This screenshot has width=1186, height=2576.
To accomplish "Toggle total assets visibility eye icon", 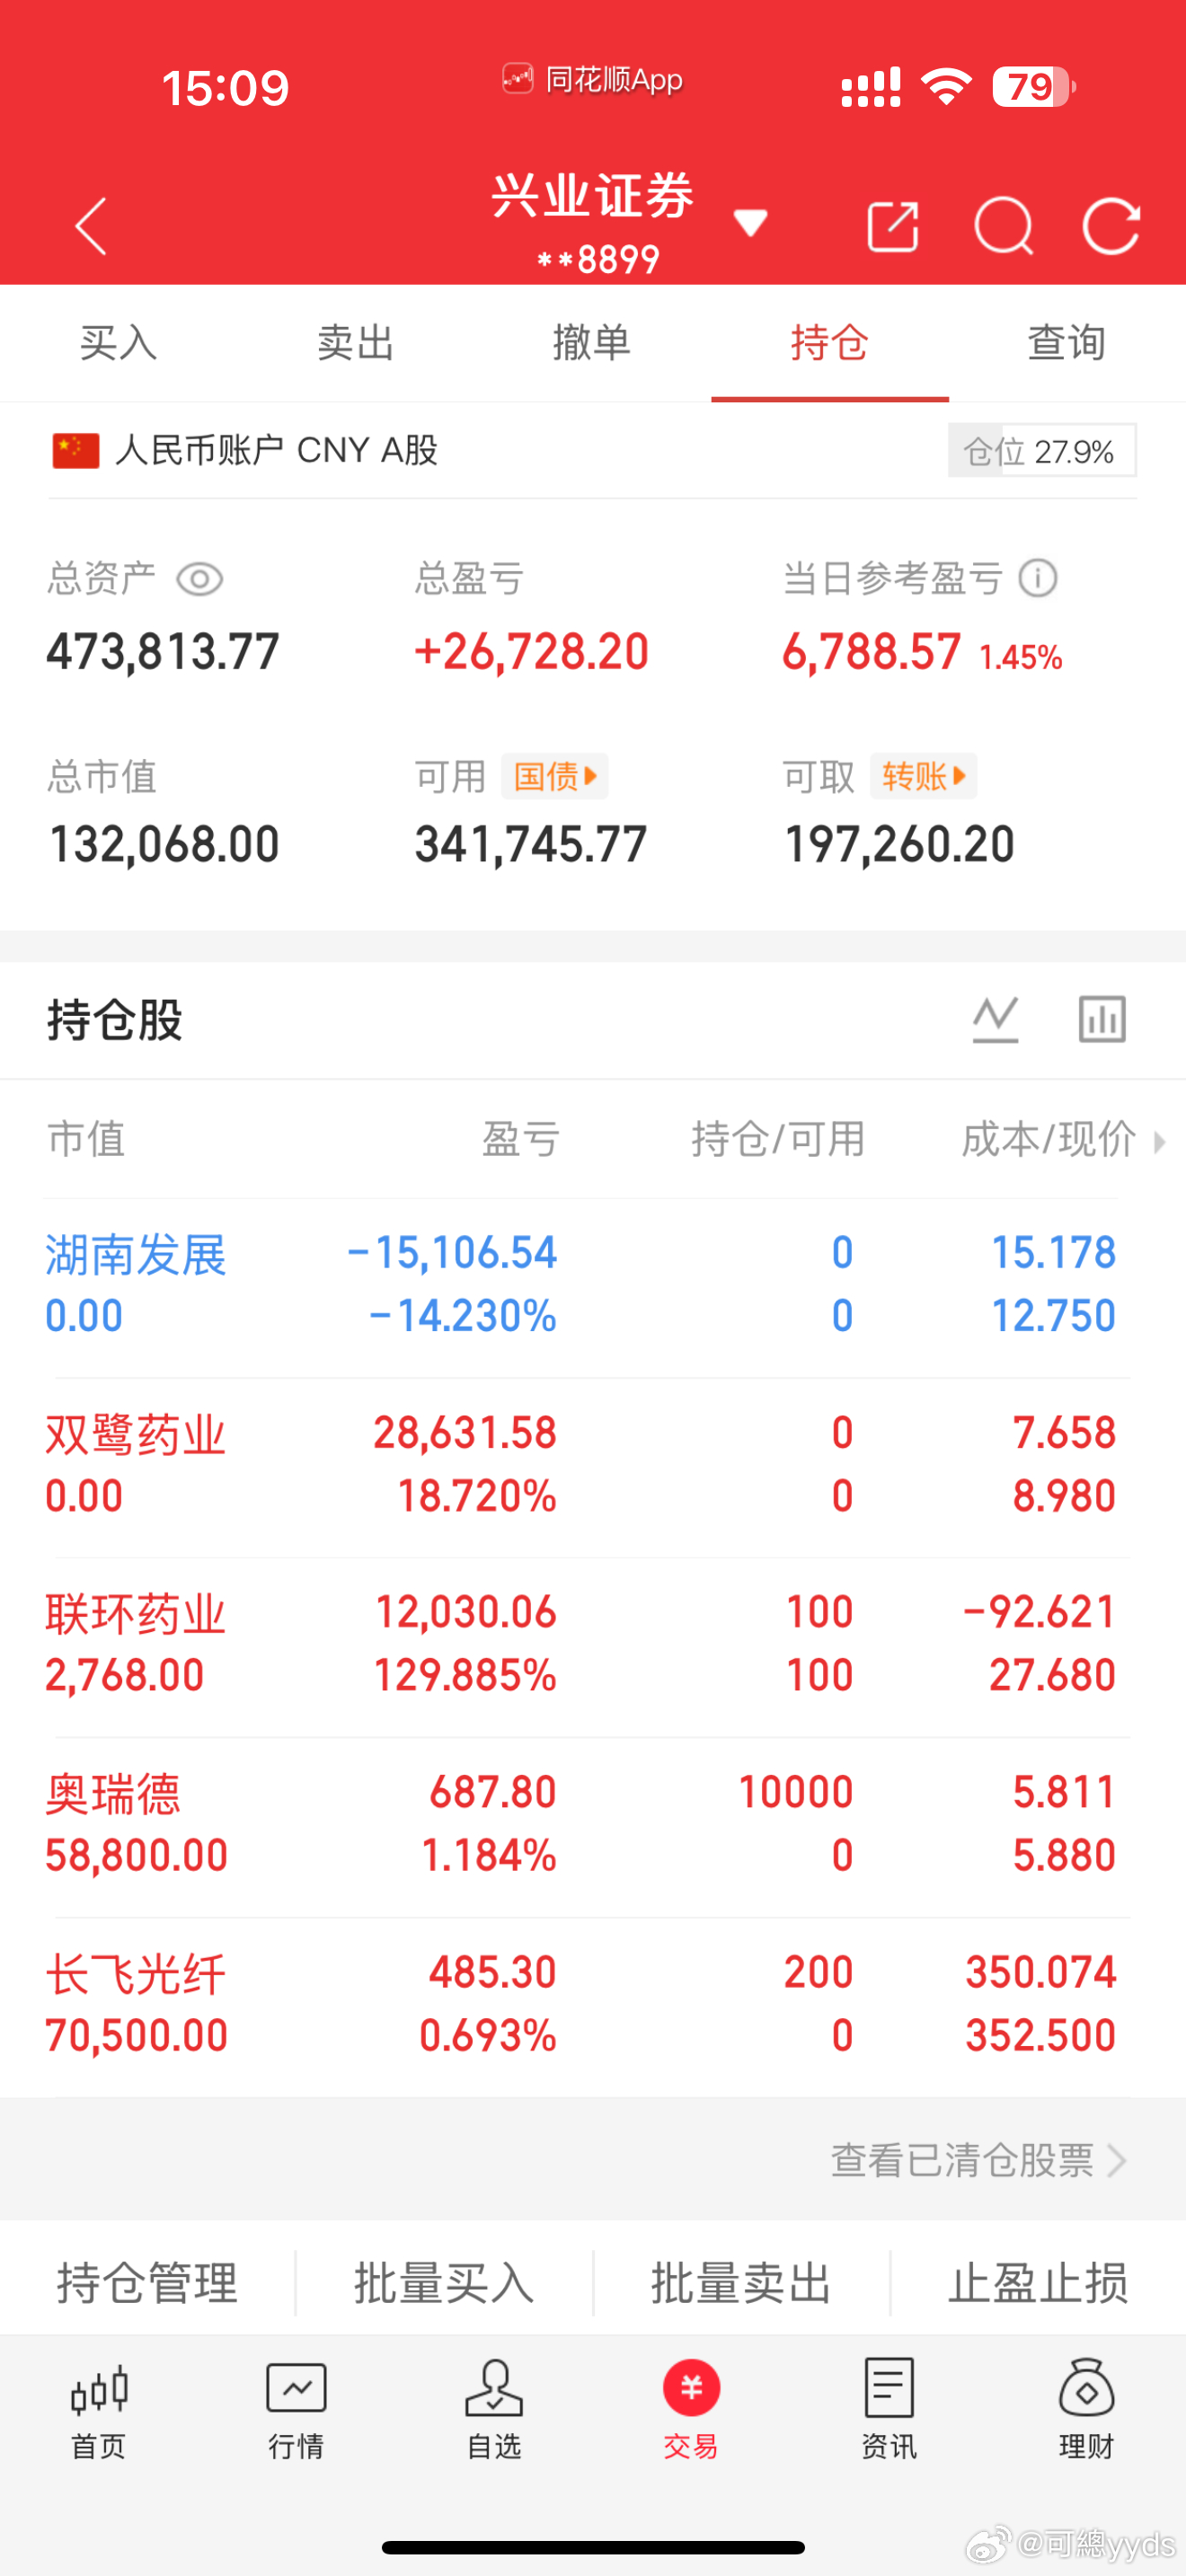I will (x=199, y=579).
